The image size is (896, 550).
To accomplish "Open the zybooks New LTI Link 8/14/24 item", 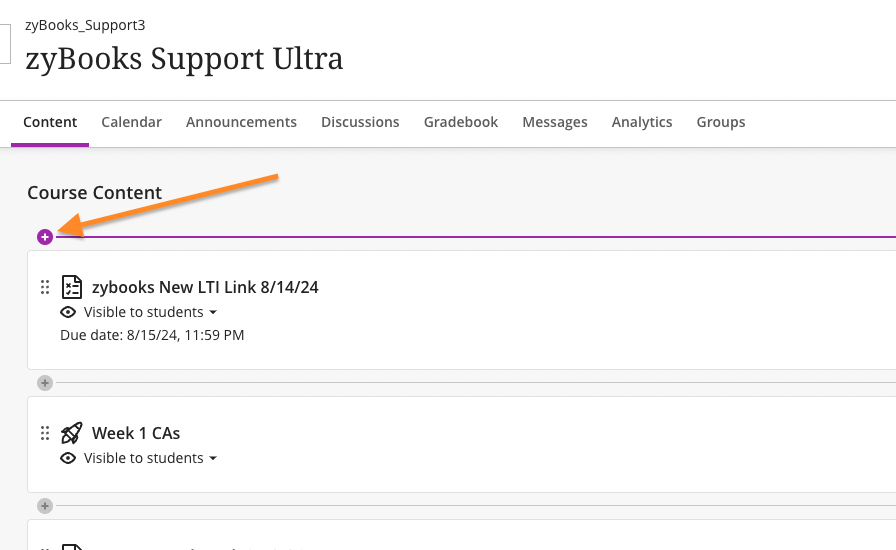I will 205,287.
